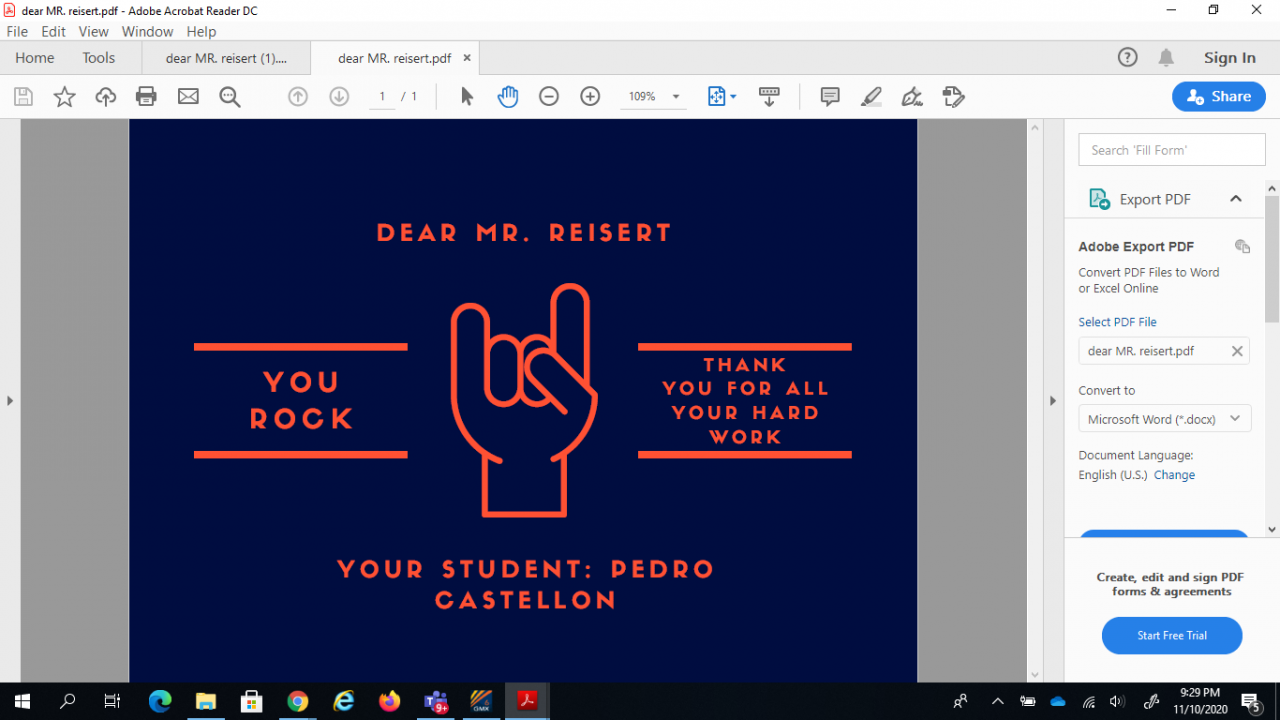Click the page number field
The width and height of the screenshot is (1280, 720).
pyautogui.click(x=382, y=97)
